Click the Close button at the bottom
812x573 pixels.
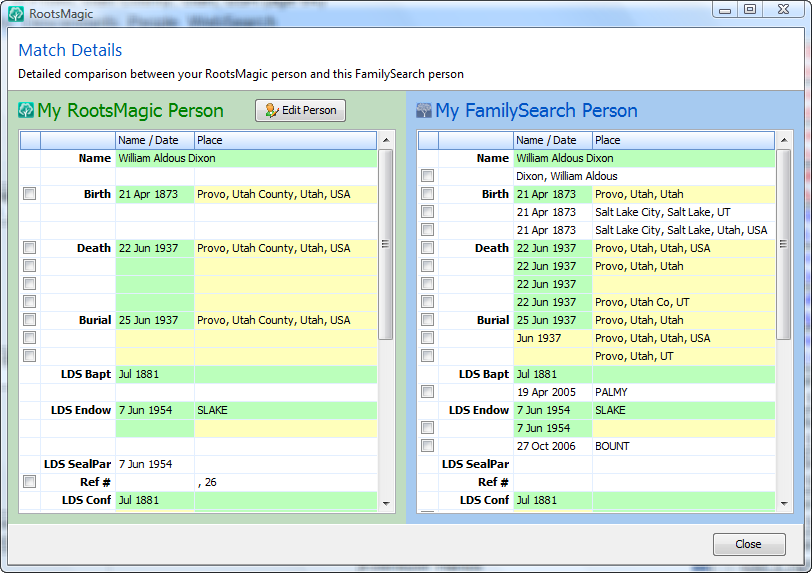749,544
